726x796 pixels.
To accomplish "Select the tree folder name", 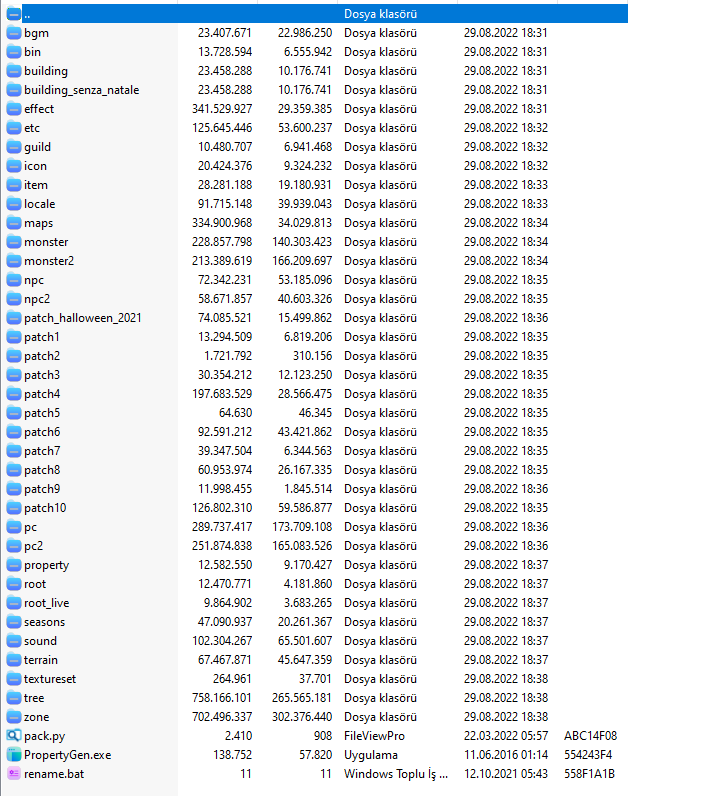I will (x=34, y=698).
